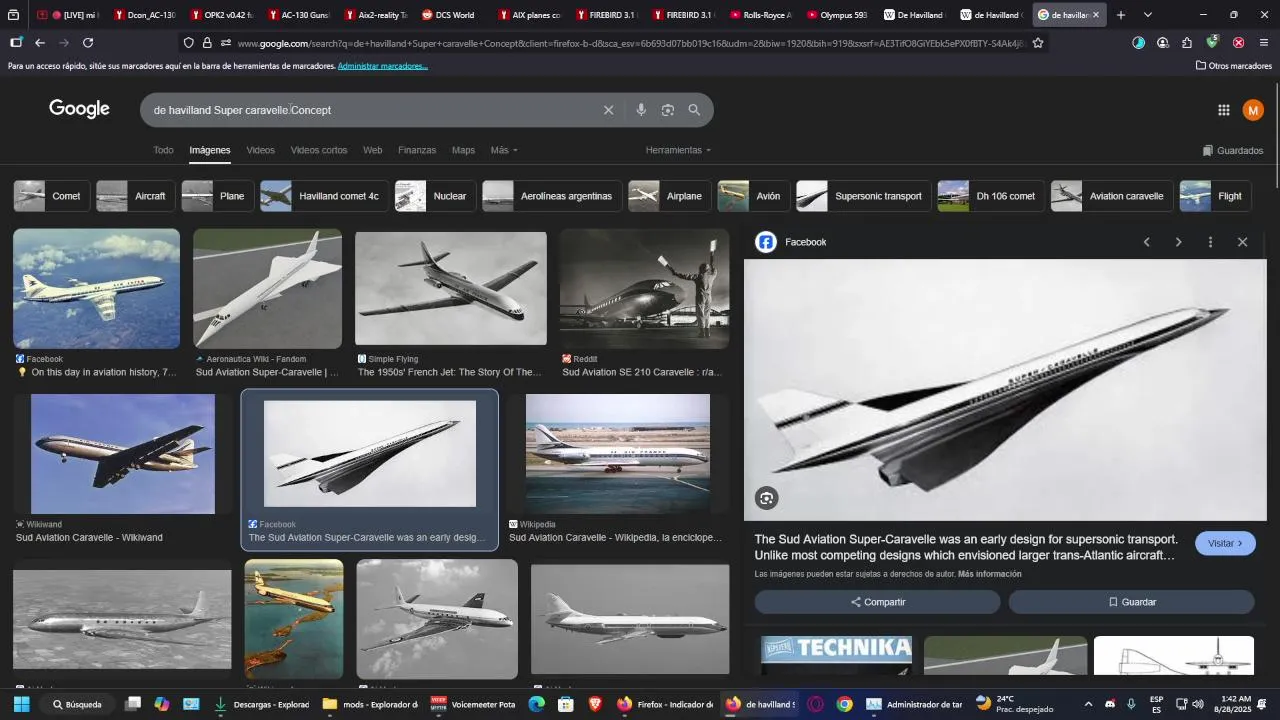Click the red X extension icon
Screen dimensions: 1280x720
[1238, 43]
